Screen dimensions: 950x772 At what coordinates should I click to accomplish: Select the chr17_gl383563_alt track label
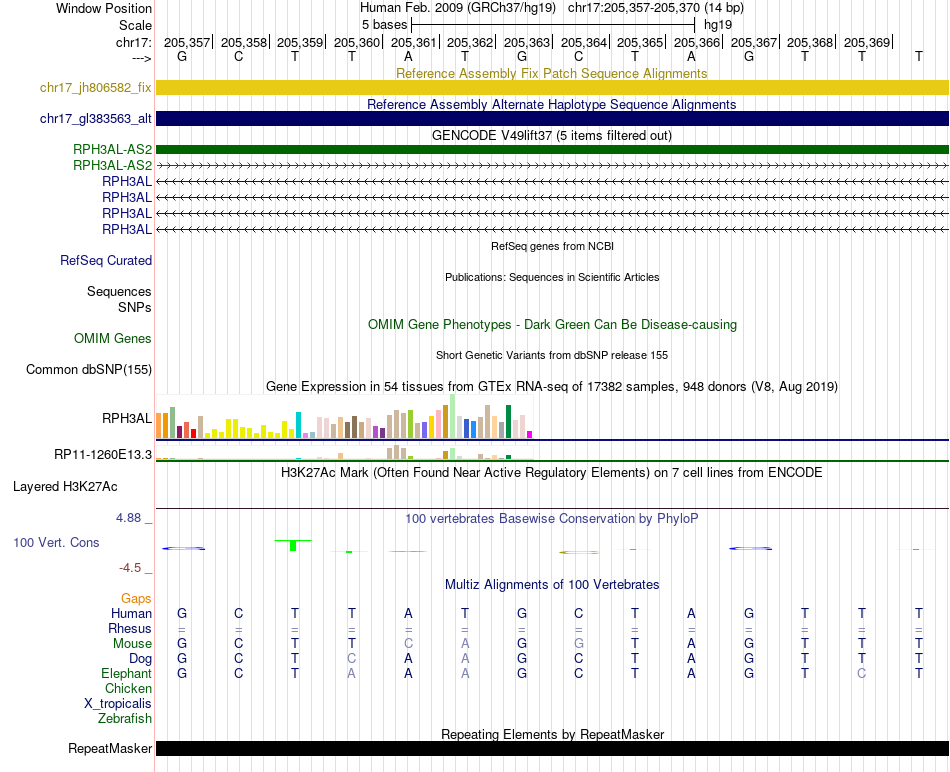96,119
